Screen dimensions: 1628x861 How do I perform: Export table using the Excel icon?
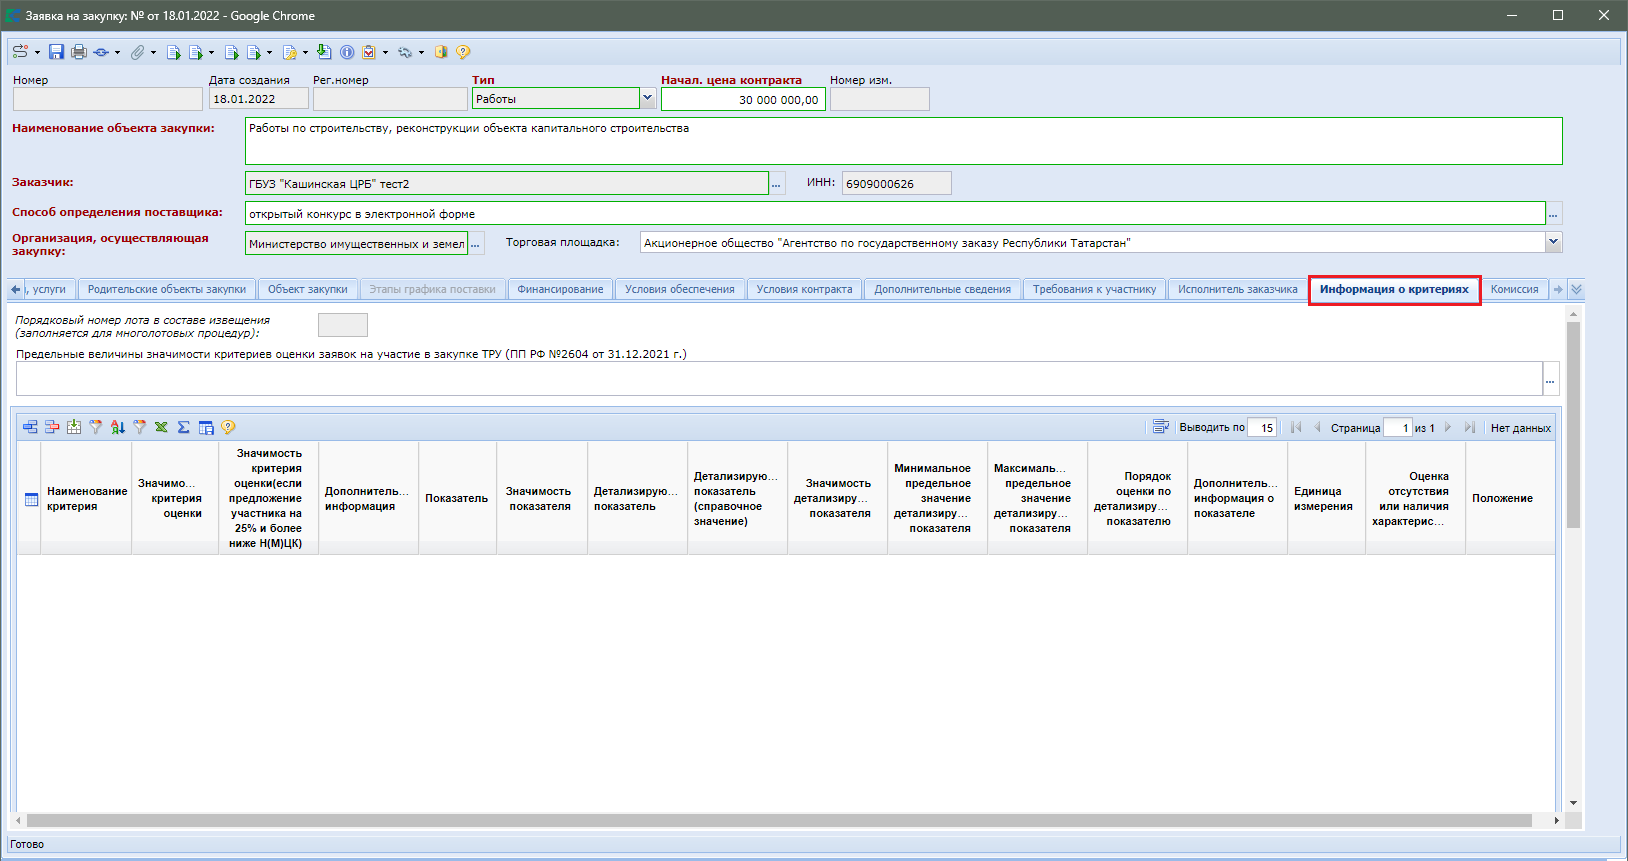coord(161,427)
